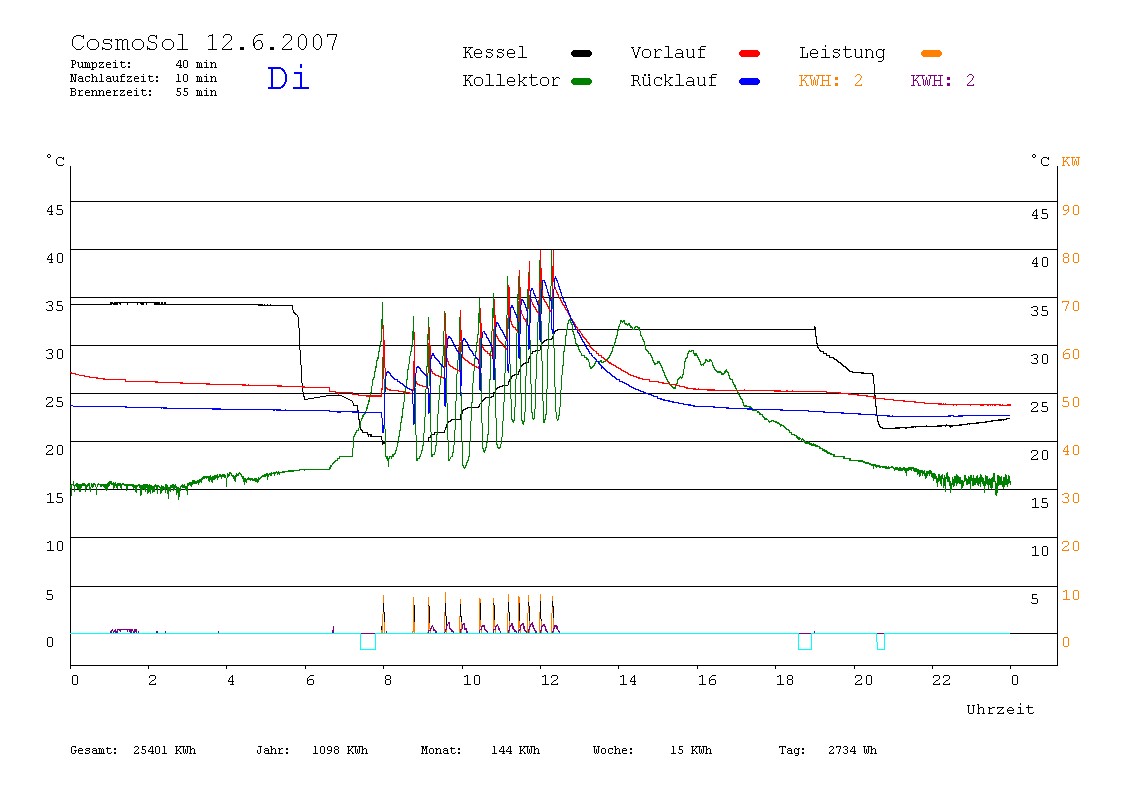1148x812 pixels.
Task: Click the '25401 KWh' total value
Action: tap(165, 750)
